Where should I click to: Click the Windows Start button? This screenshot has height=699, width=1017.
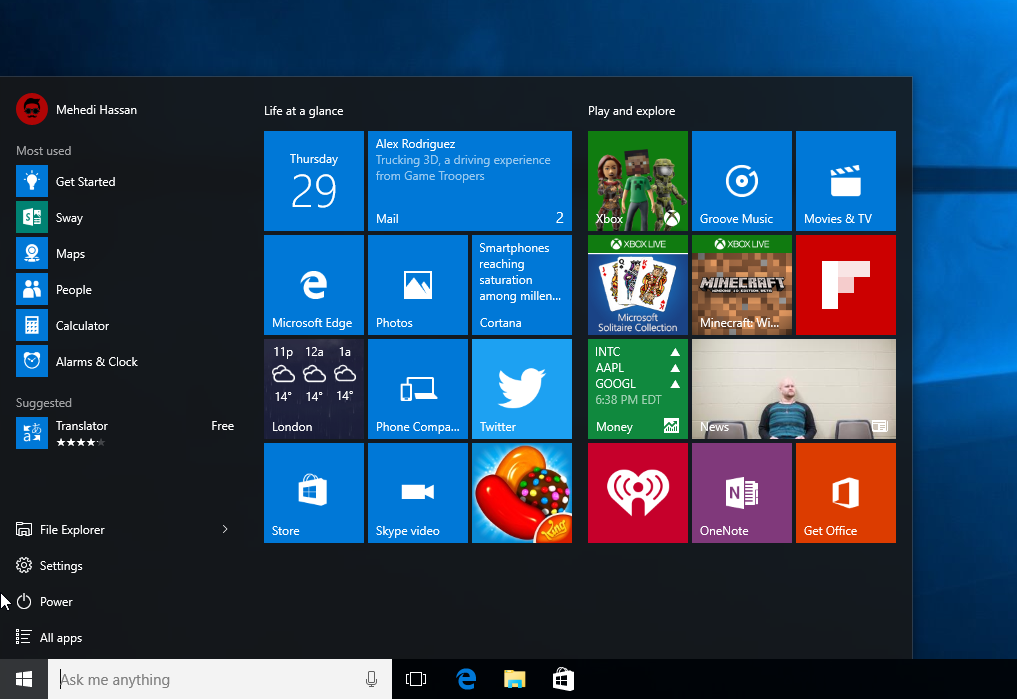24,679
